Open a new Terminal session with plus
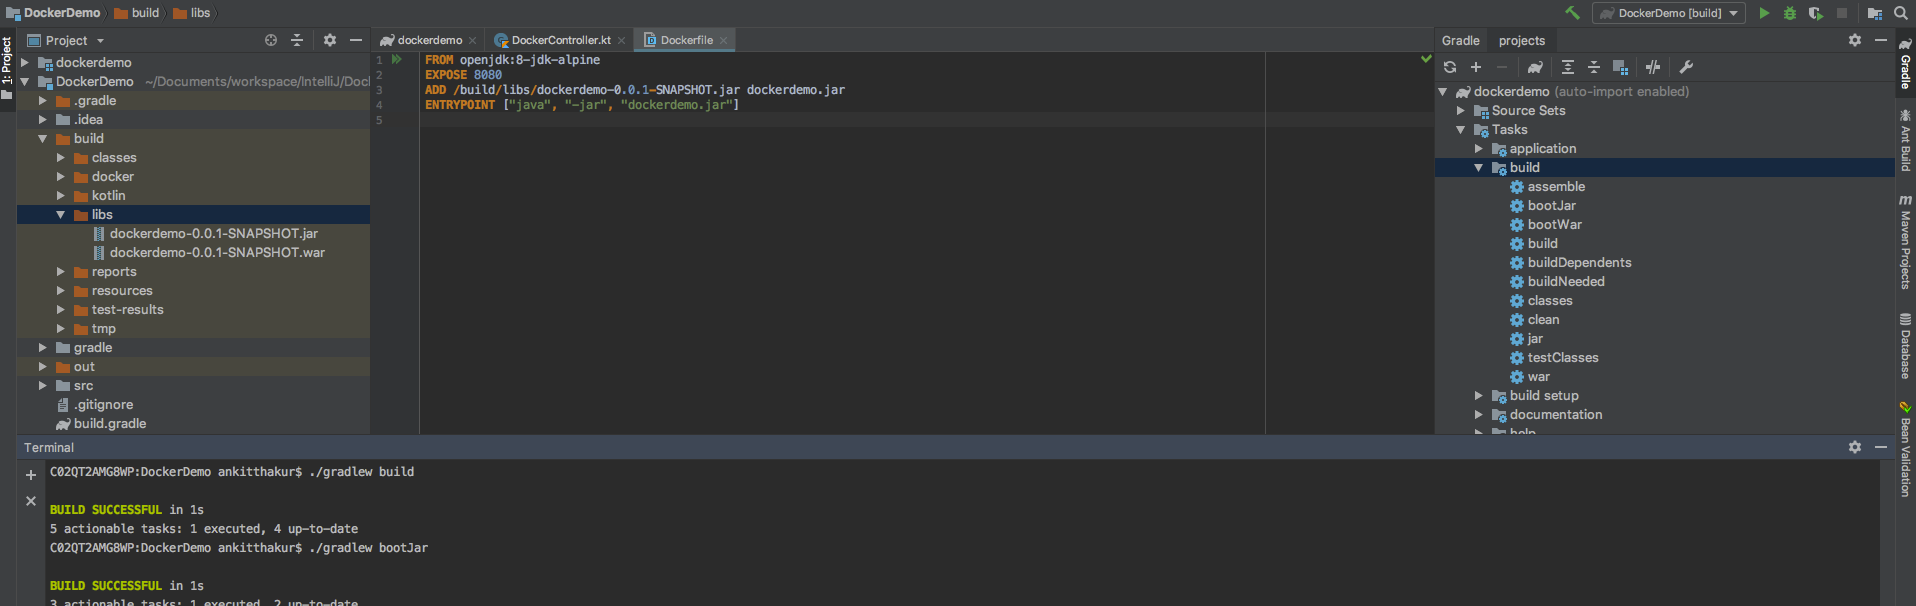Image resolution: width=1916 pixels, height=606 pixels. [31, 475]
